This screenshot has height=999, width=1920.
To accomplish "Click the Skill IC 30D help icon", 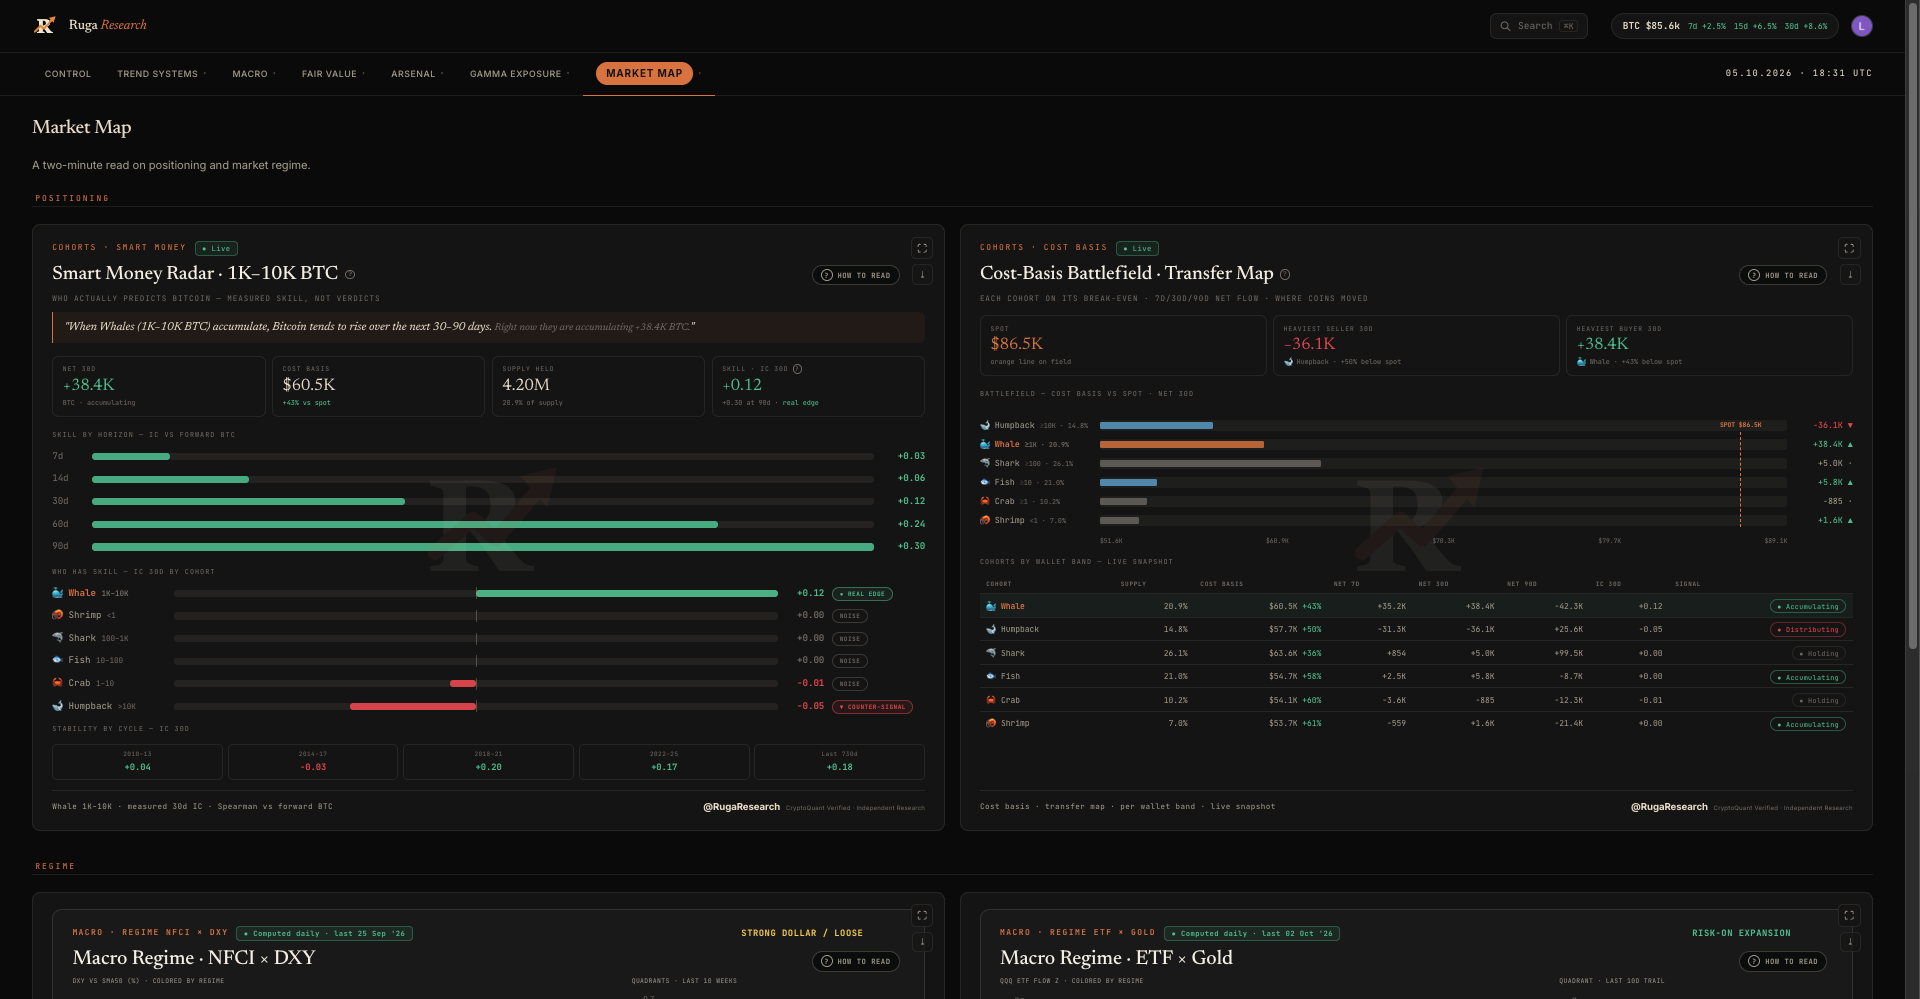I will 797,369.
